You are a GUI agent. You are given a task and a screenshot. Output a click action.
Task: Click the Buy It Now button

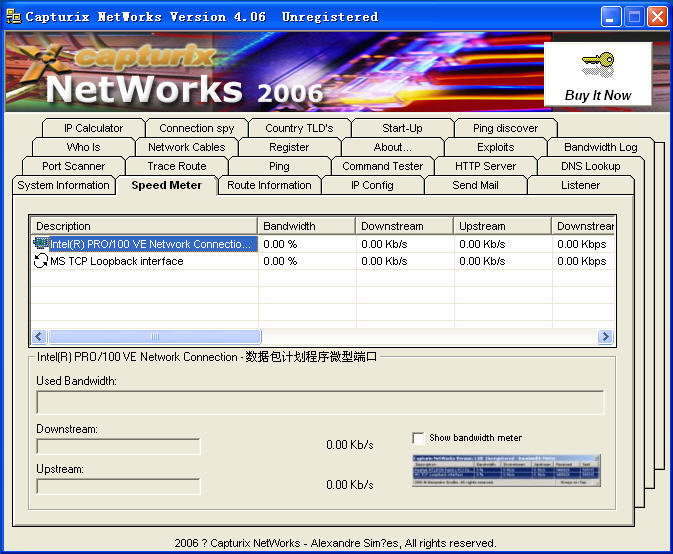click(x=598, y=74)
